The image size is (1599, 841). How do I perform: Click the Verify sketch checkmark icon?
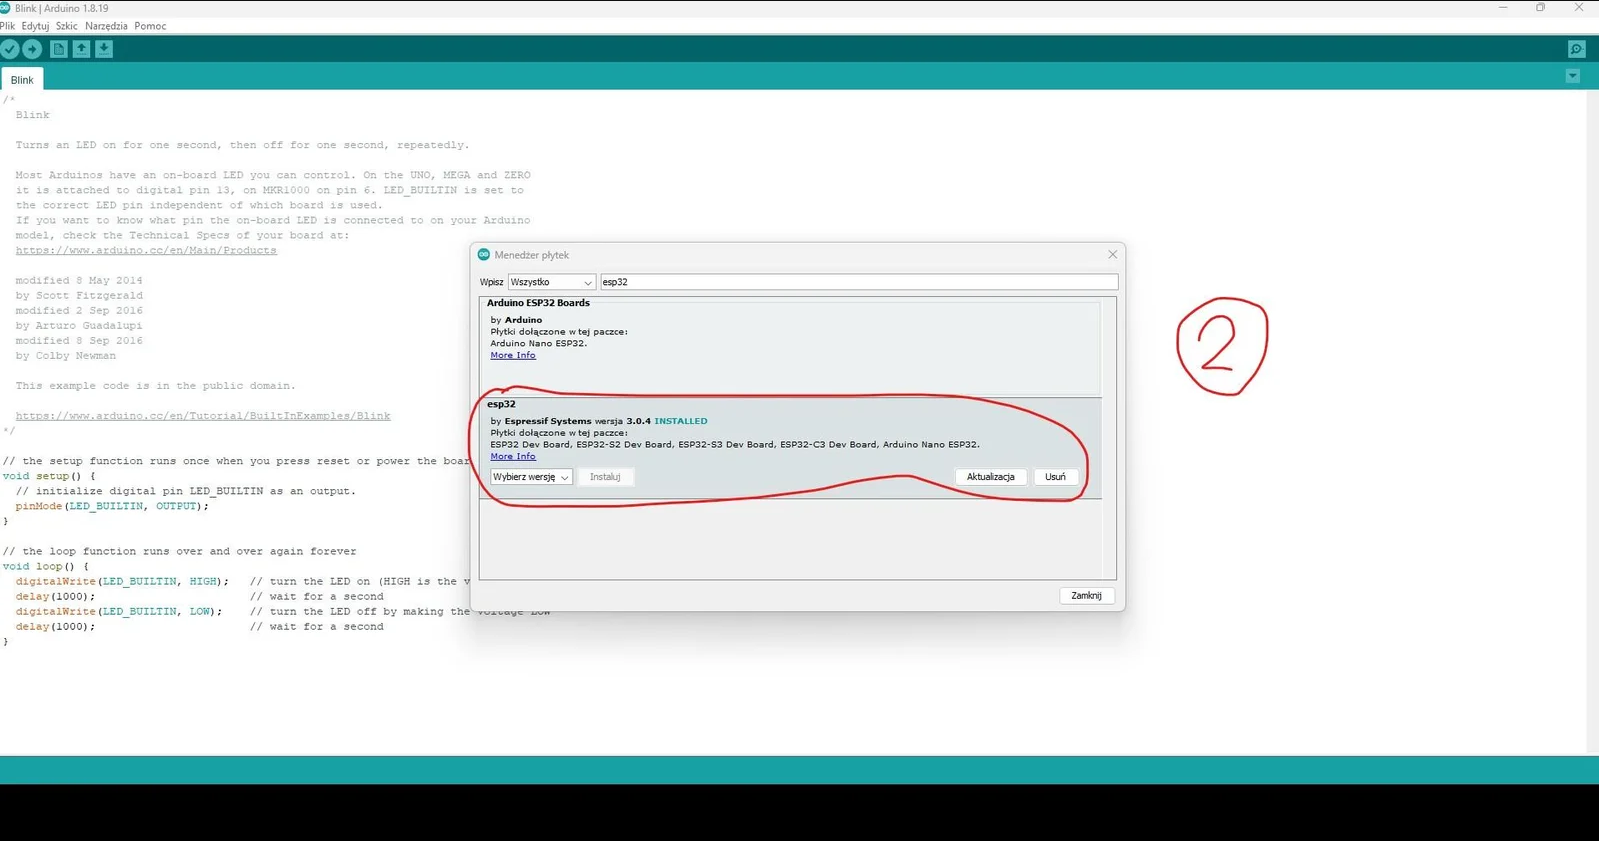[x=10, y=49]
